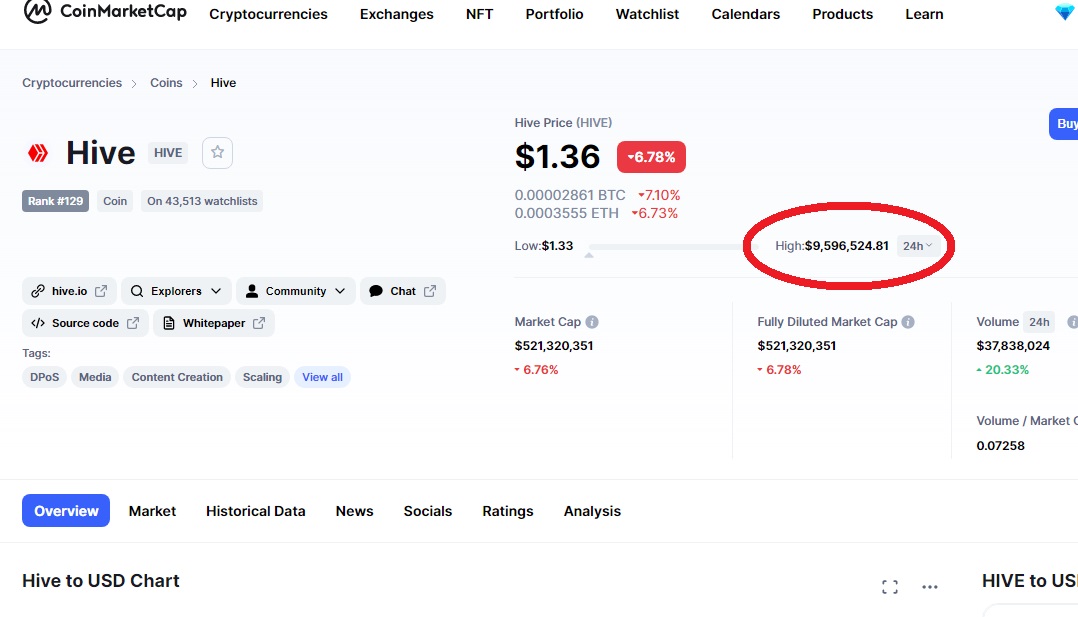Switch to the Analysis tab
Image resolution: width=1078 pixels, height=617 pixels.
tap(592, 511)
